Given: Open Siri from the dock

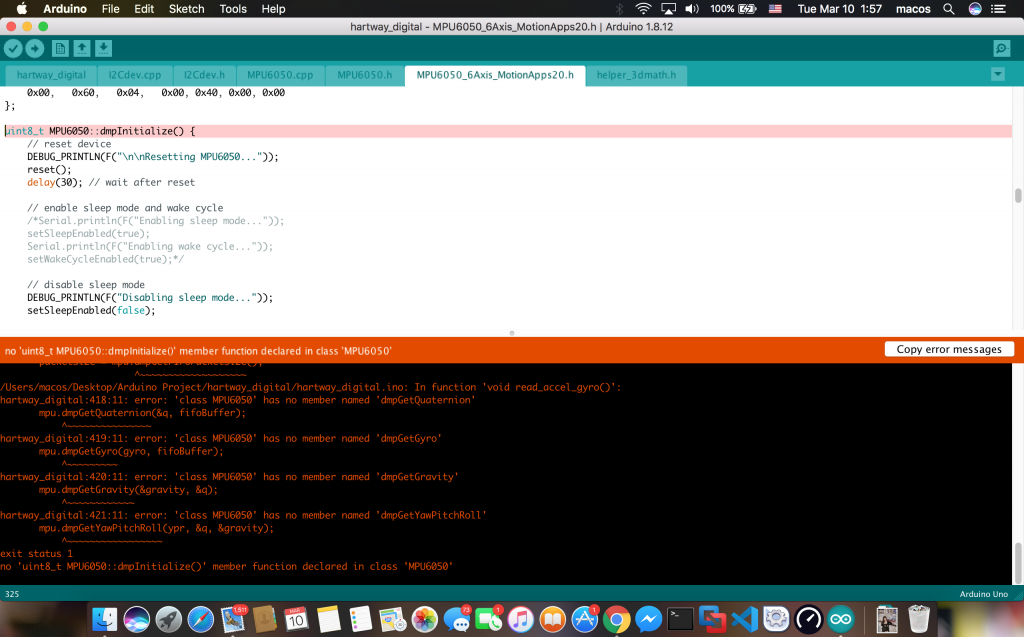Looking at the screenshot, I should tap(136, 619).
